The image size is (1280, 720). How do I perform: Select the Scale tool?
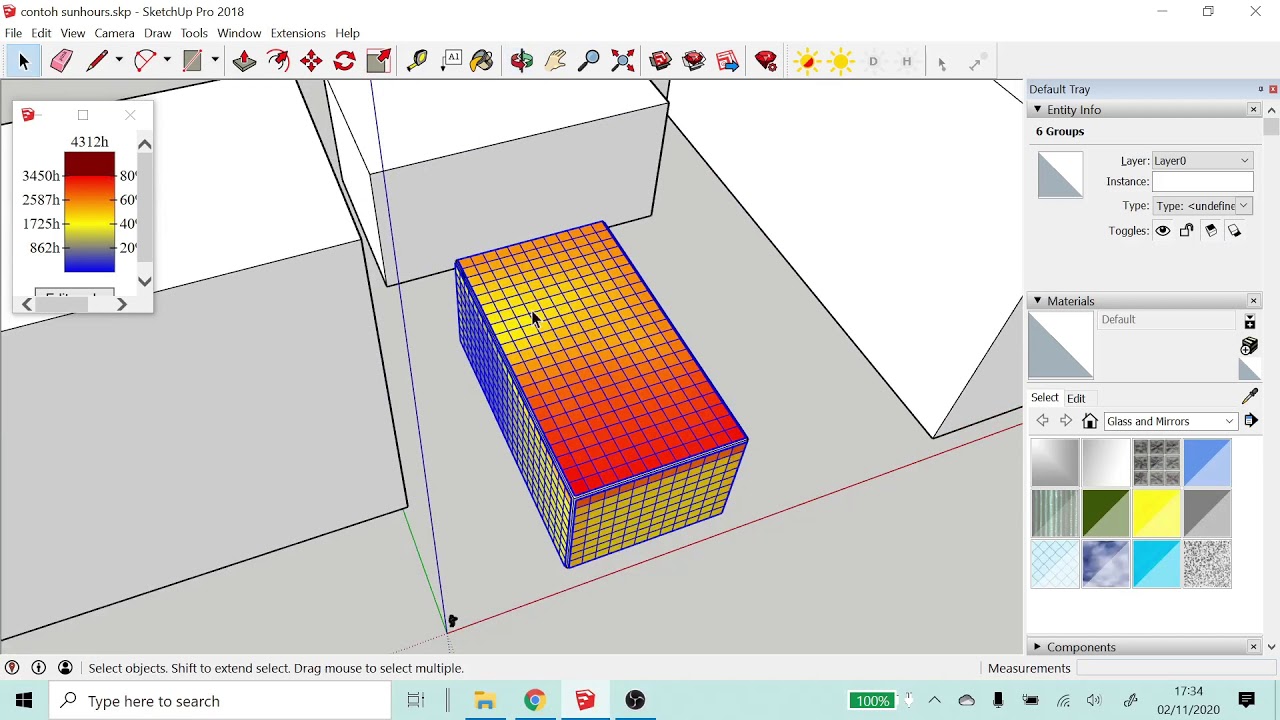click(379, 62)
